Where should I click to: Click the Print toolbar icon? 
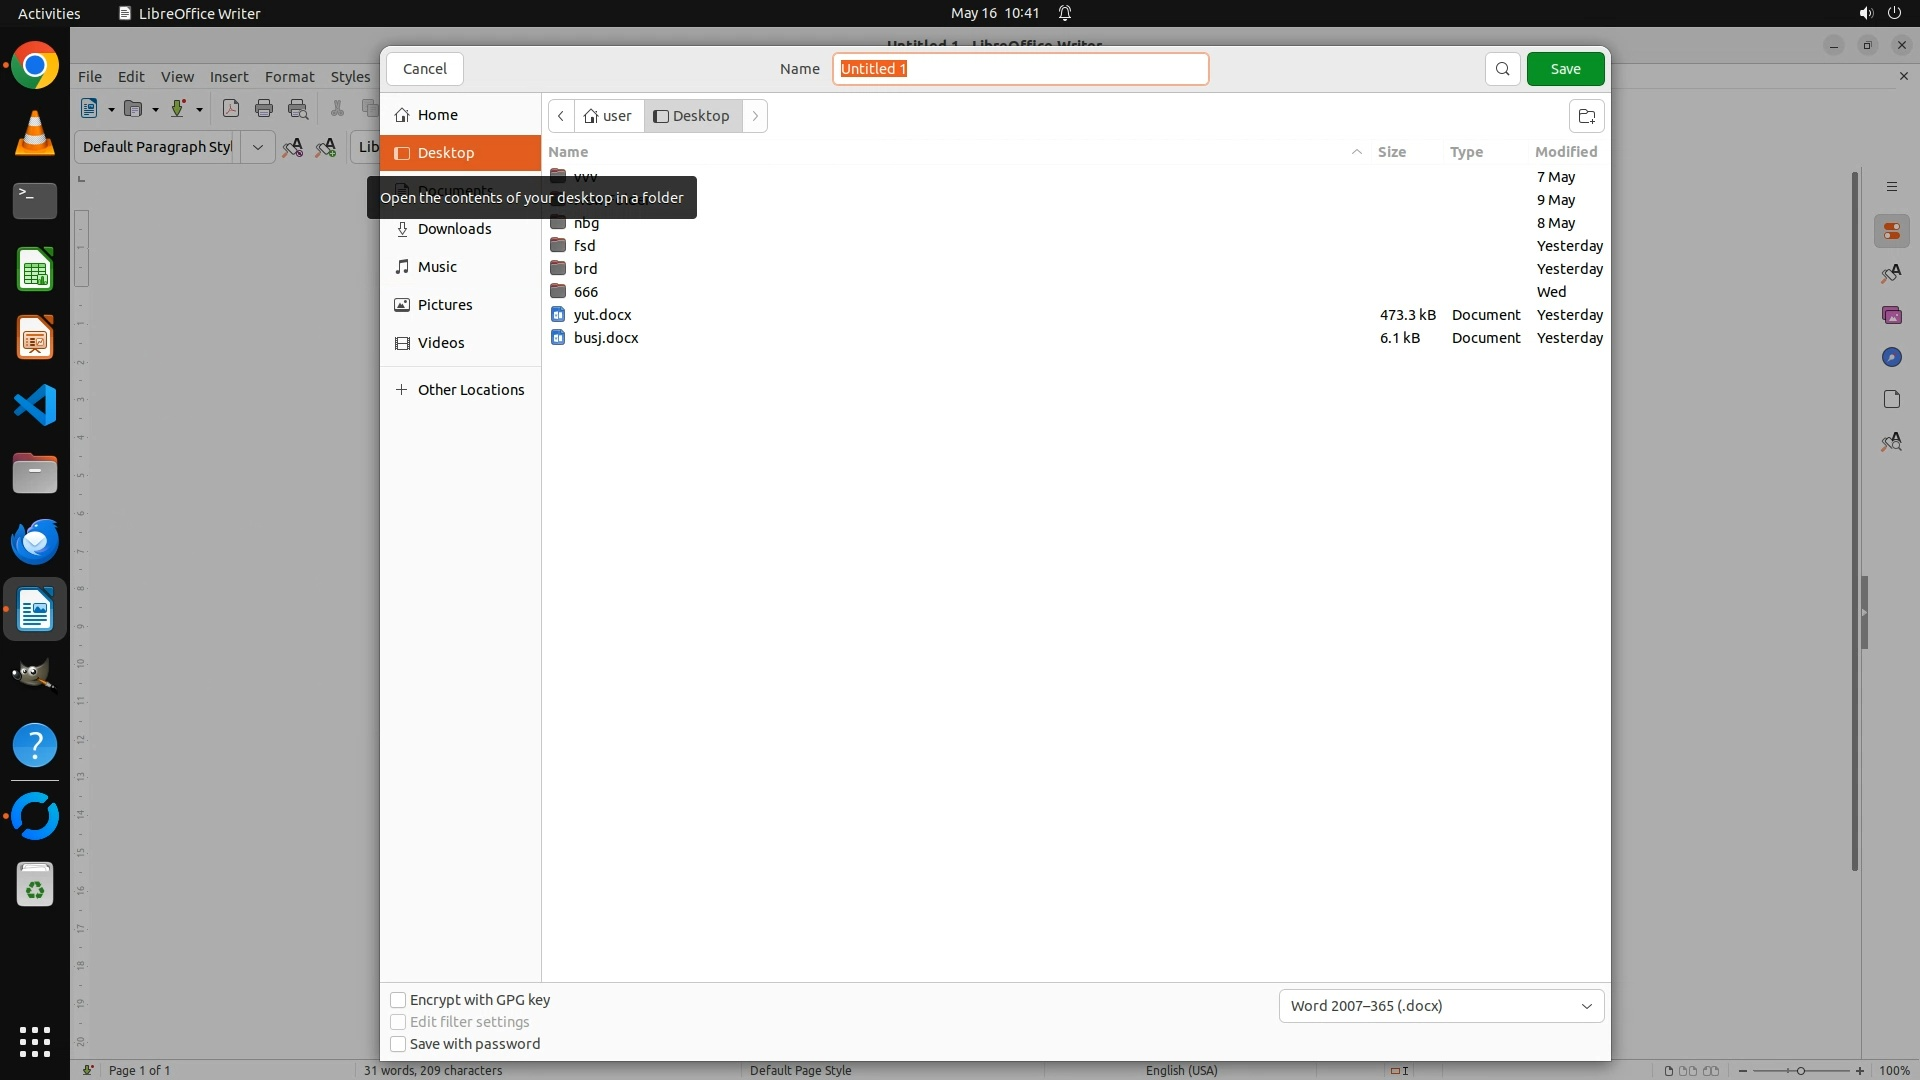pyautogui.click(x=264, y=109)
